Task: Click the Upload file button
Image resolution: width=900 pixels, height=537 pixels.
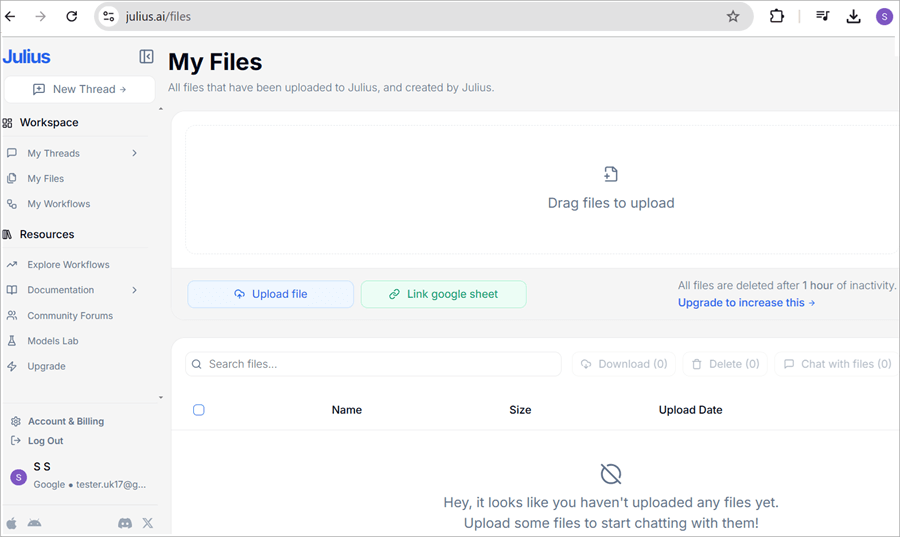Action: pyautogui.click(x=270, y=294)
